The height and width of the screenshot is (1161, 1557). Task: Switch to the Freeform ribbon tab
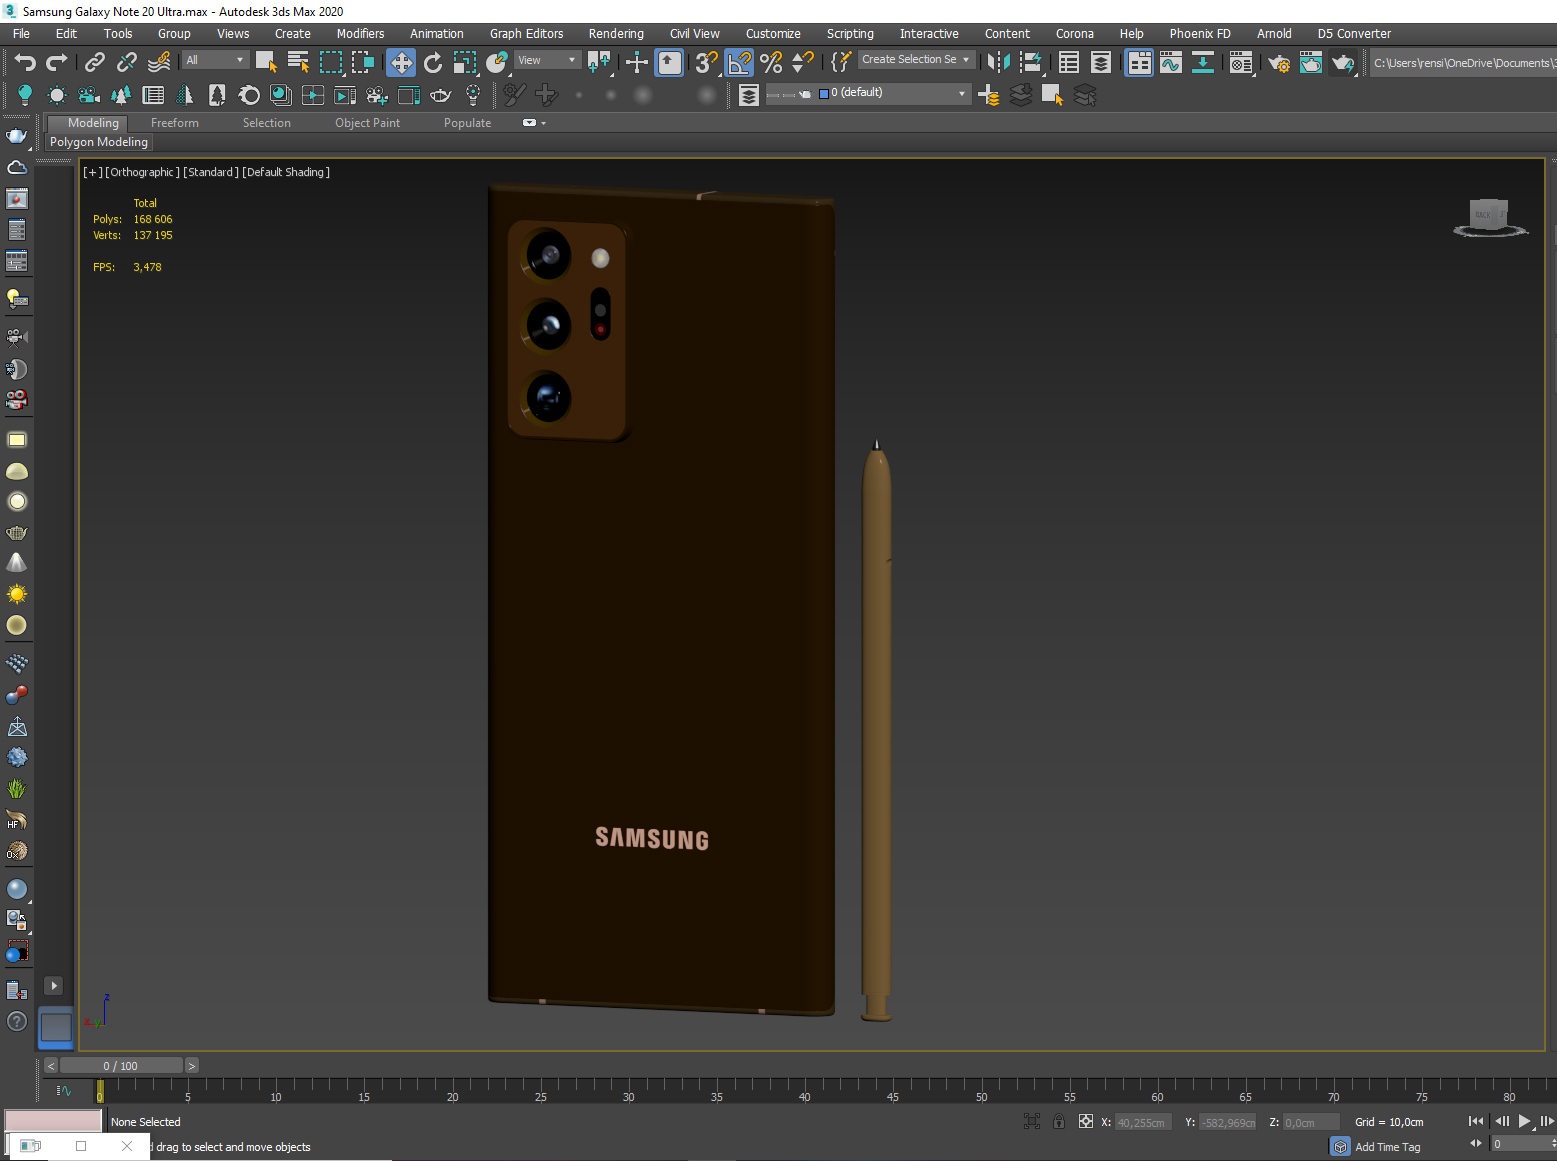175,123
